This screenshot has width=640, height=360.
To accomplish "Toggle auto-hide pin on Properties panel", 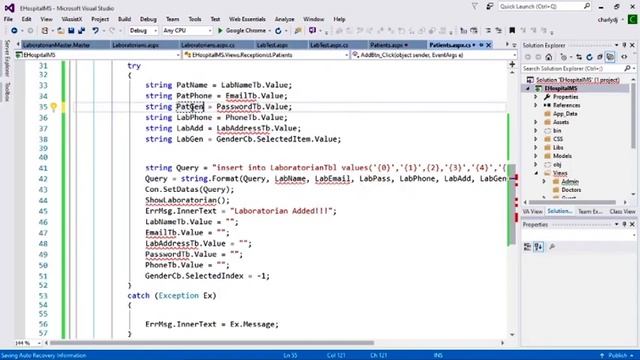I will click(624, 224).
